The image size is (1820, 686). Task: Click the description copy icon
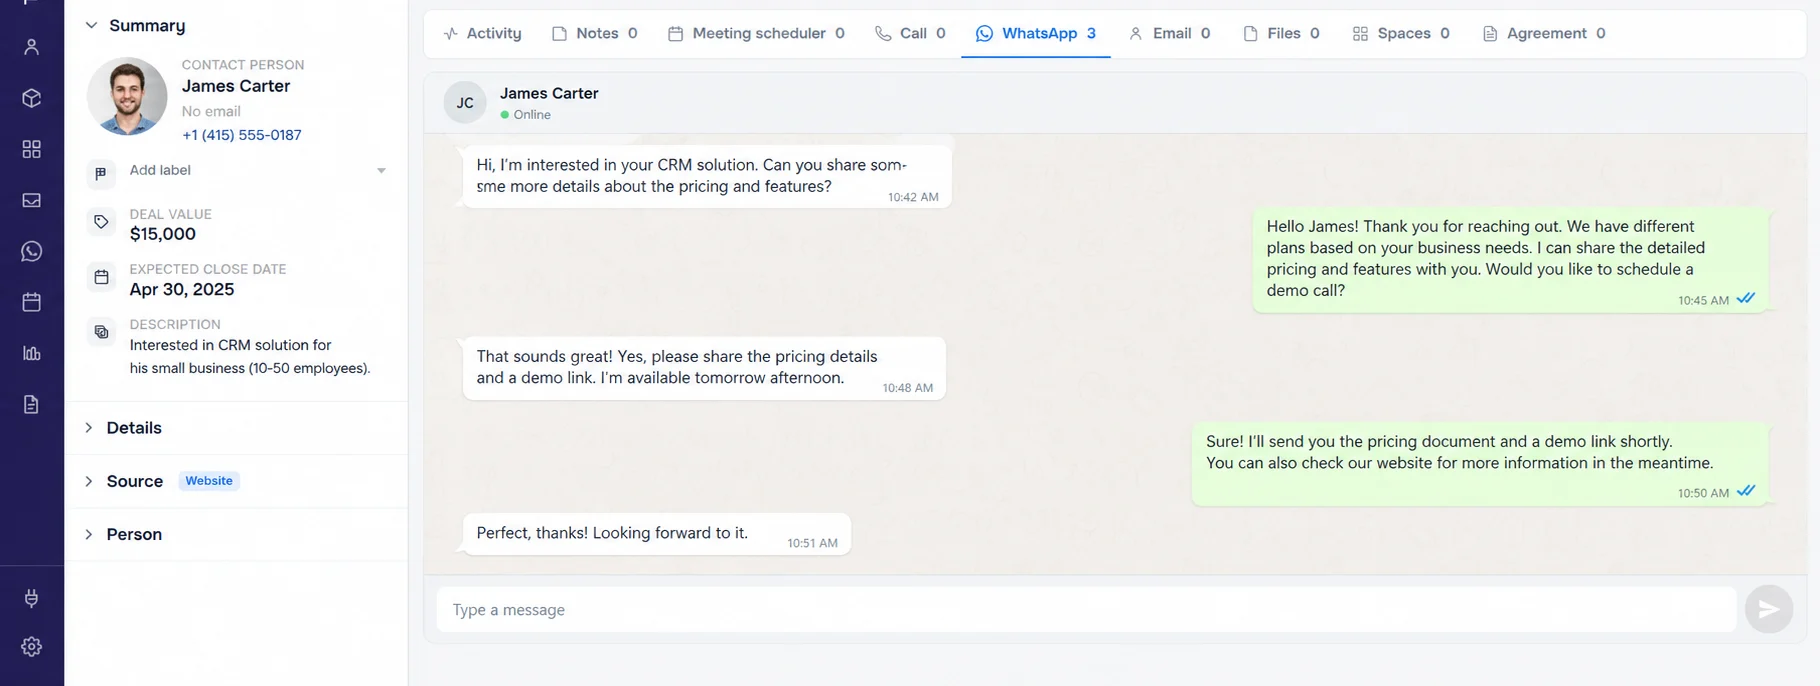point(101,332)
